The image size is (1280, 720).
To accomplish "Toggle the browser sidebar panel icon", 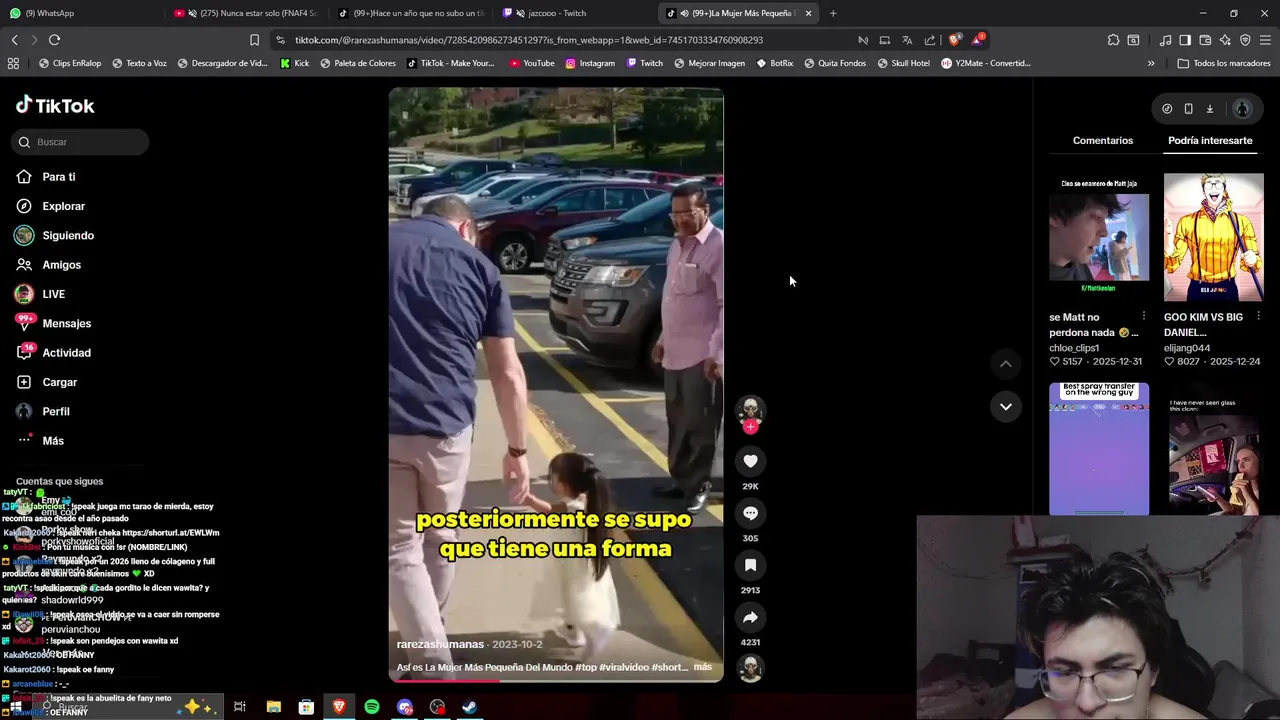I will (x=1185, y=40).
